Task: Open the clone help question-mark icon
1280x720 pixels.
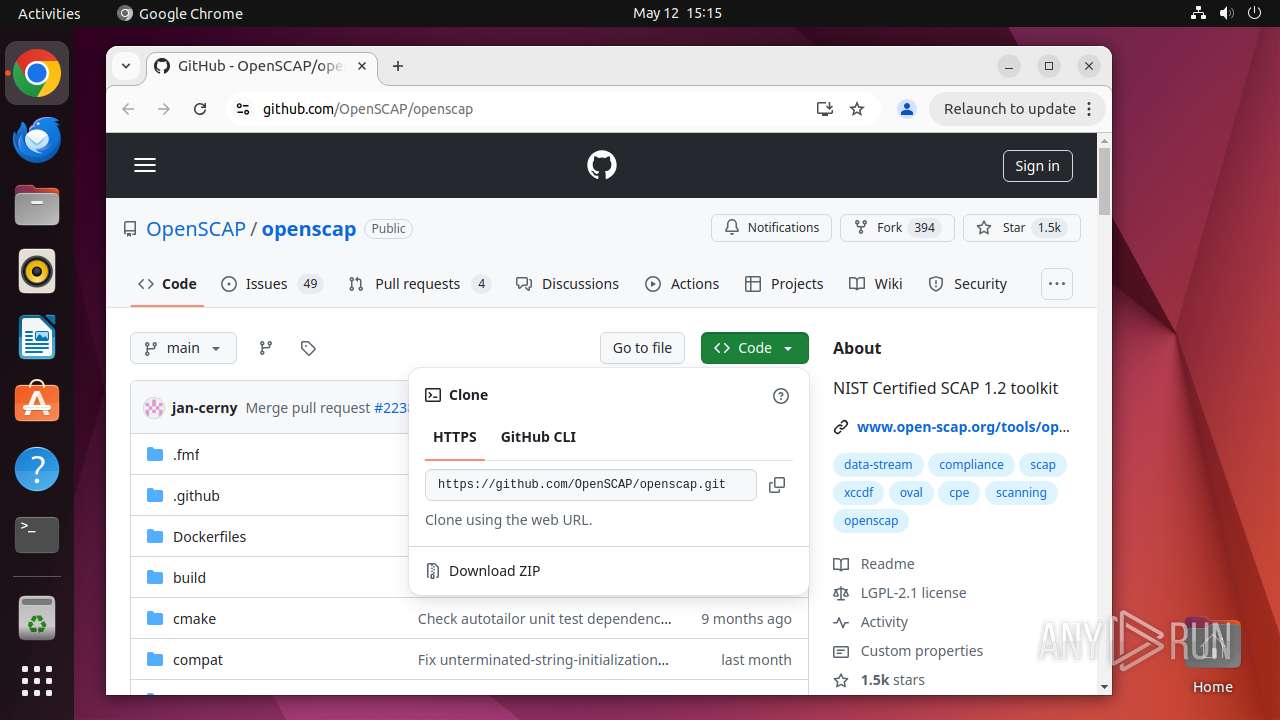Action: click(x=781, y=396)
